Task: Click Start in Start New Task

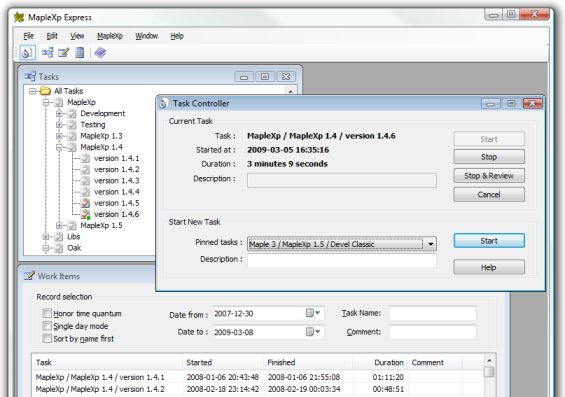Action: pyautogui.click(x=489, y=241)
